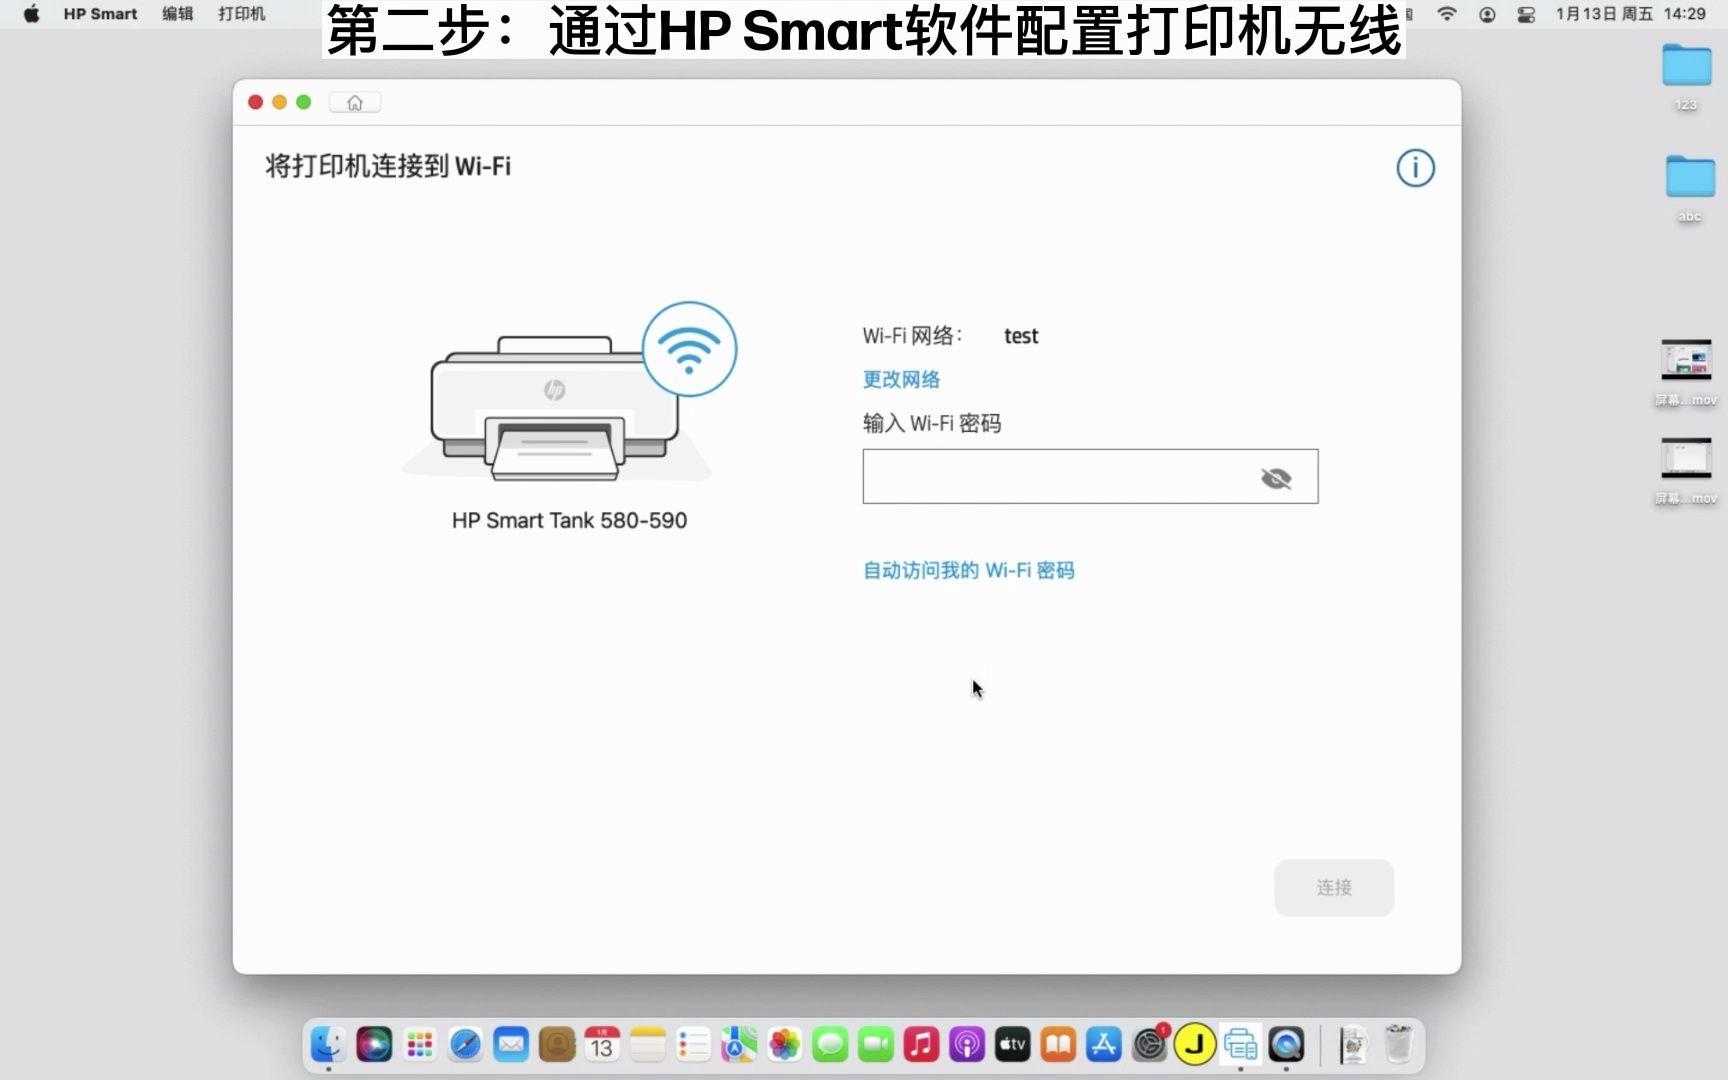Select the upper .mov recording on desktop
This screenshot has width=1728, height=1080.
pos(1686,372)
